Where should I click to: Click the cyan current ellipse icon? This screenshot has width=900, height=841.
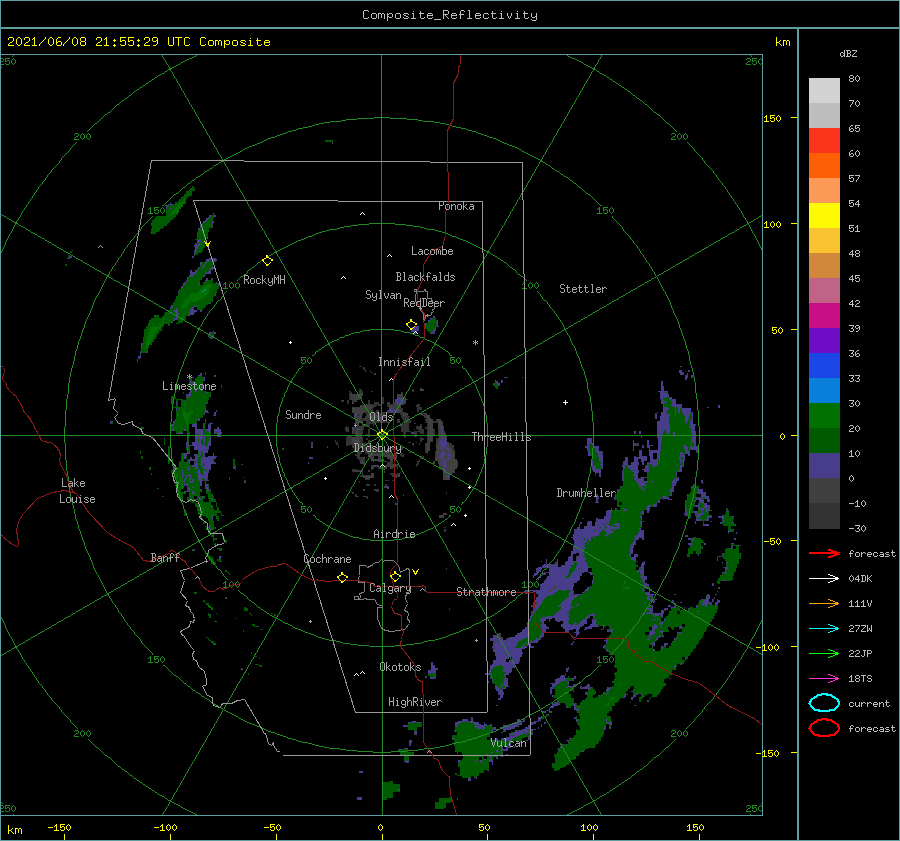coord(824,703)
